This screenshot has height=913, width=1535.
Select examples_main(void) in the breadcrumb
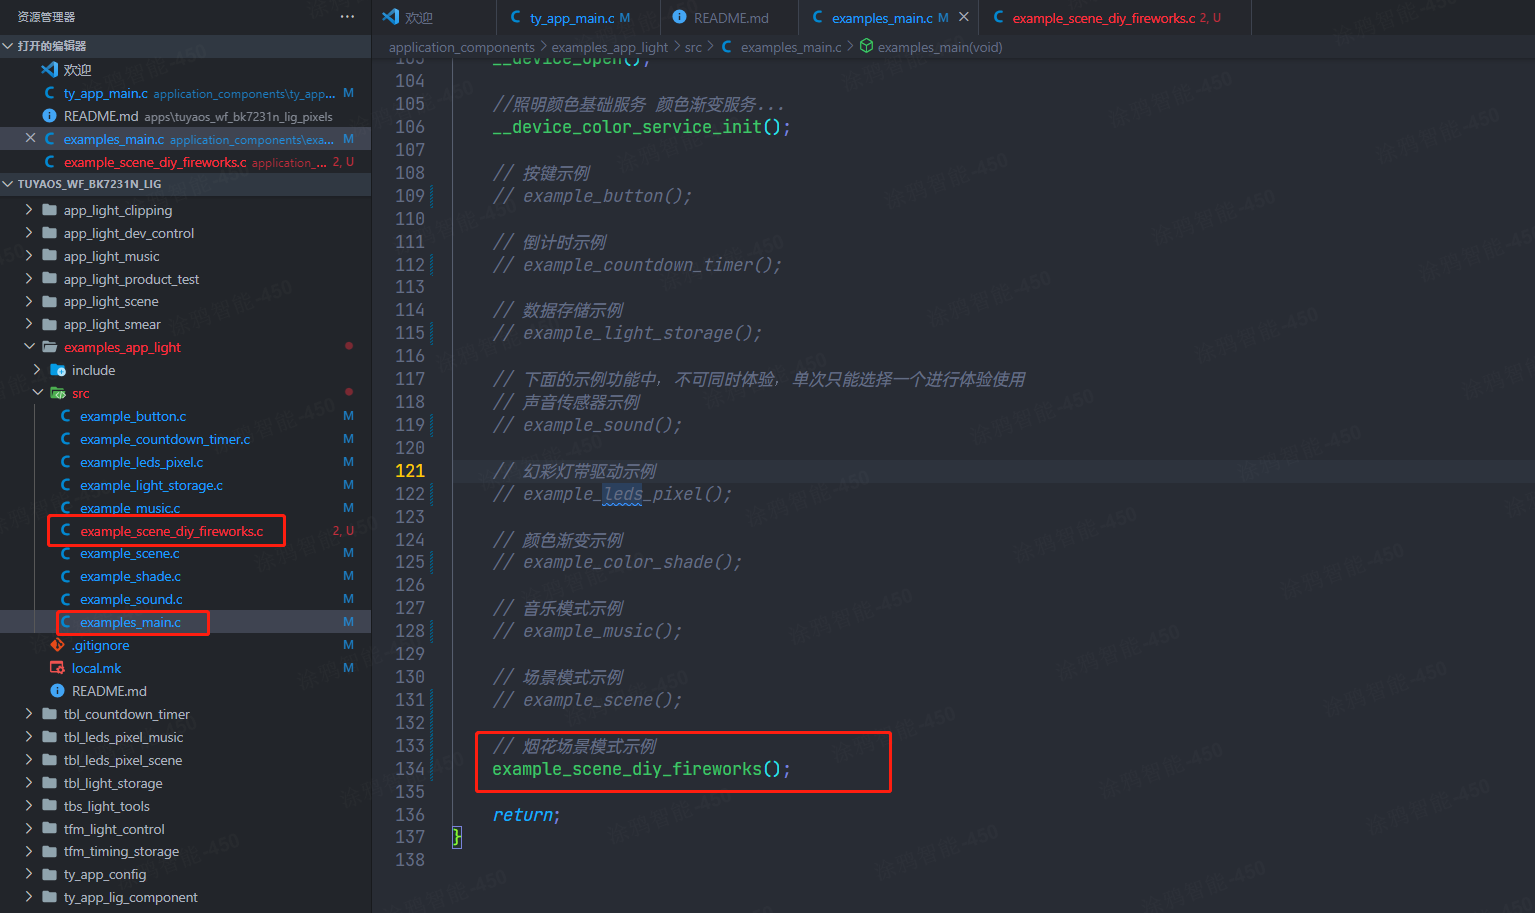coord(940,47)
